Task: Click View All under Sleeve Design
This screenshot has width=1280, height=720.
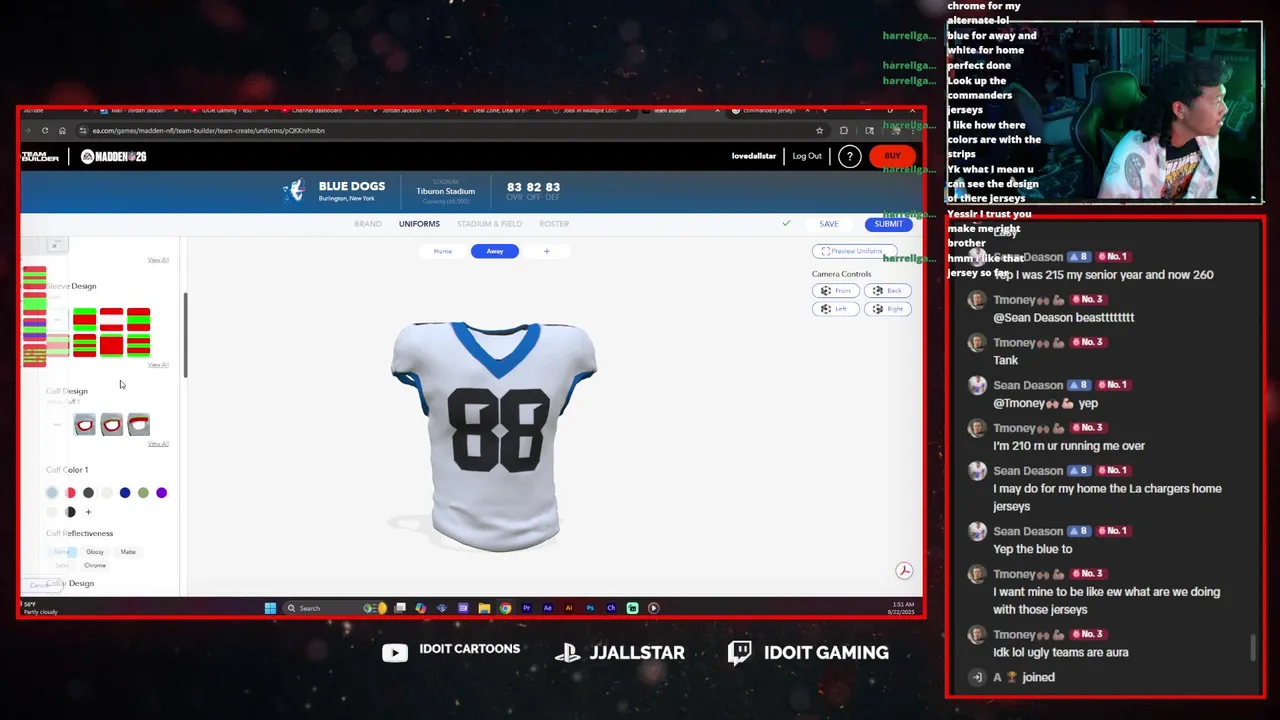Action: tap(158, 365)
